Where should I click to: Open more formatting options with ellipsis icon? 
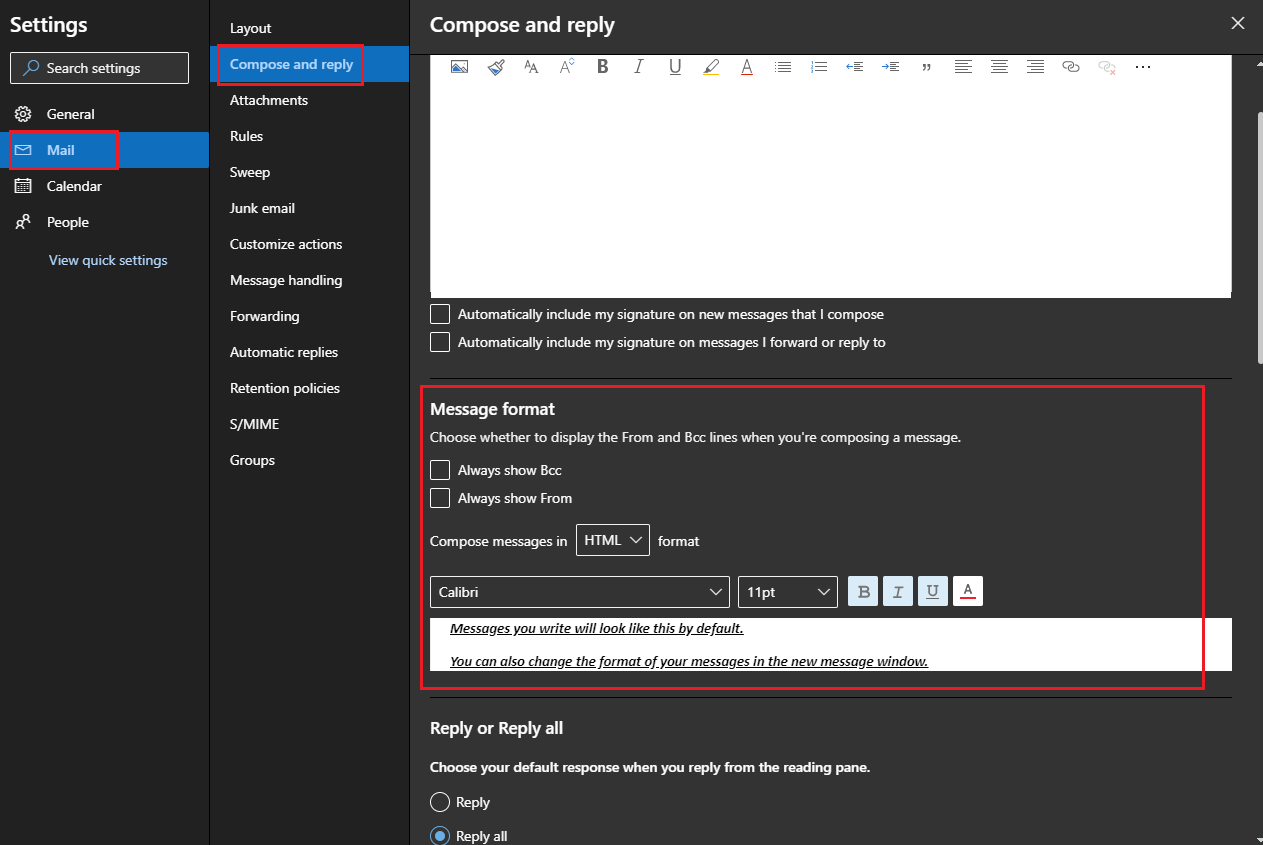tap(1143, 66)
